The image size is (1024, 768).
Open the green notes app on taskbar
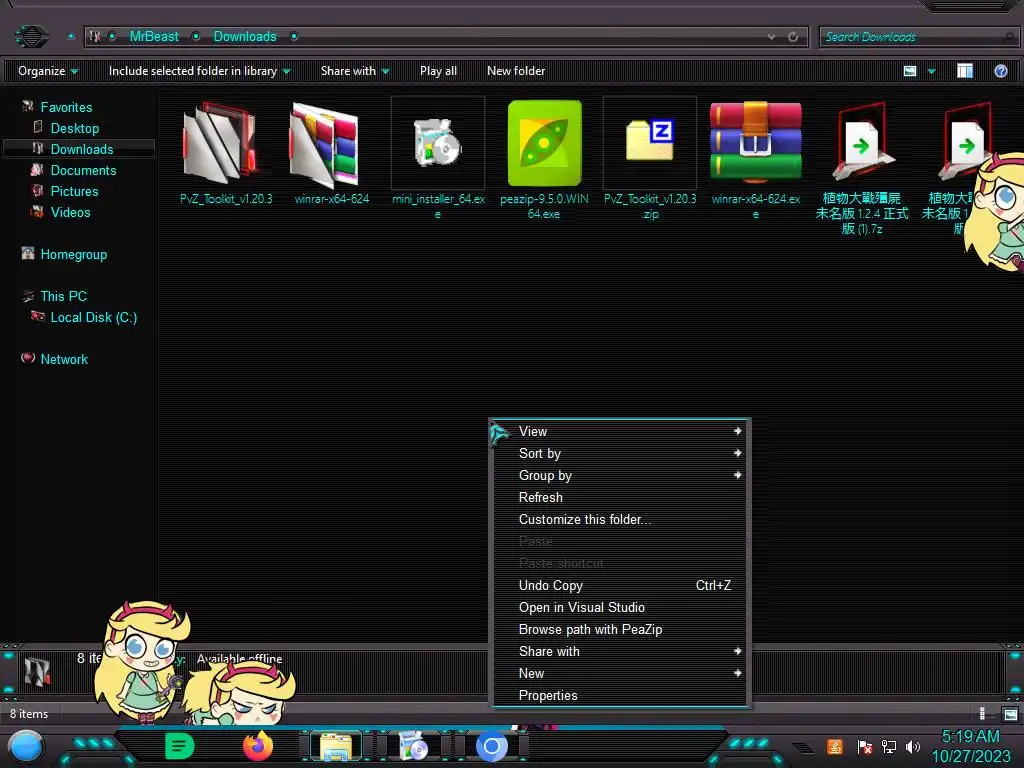179,746
